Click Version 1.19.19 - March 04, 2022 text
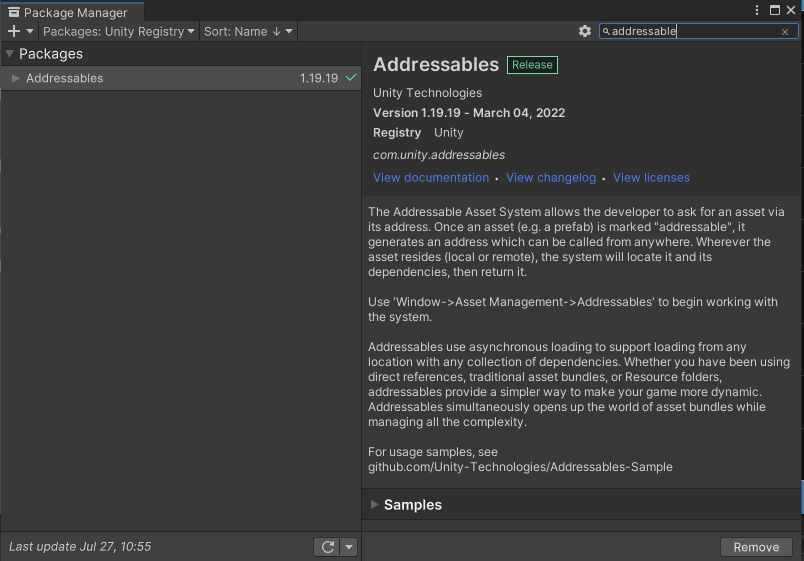The width and height of the screenshot is (804, 561). pyautogui.click(x=469, y=113)
